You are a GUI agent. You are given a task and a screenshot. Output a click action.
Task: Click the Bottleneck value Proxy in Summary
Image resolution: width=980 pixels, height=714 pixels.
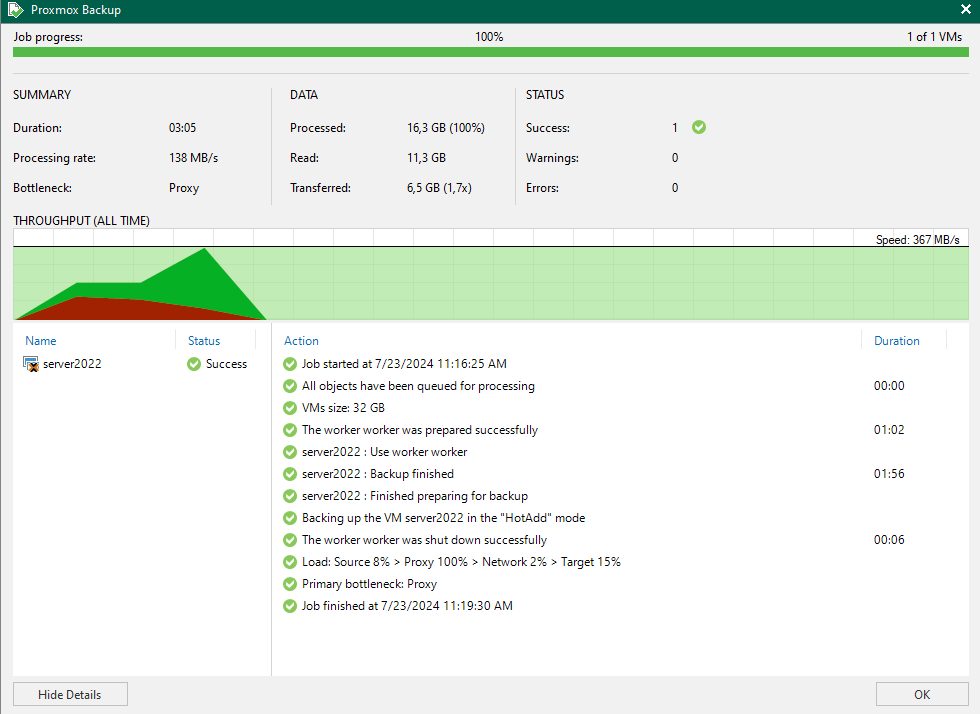click(x=184, y=188)
